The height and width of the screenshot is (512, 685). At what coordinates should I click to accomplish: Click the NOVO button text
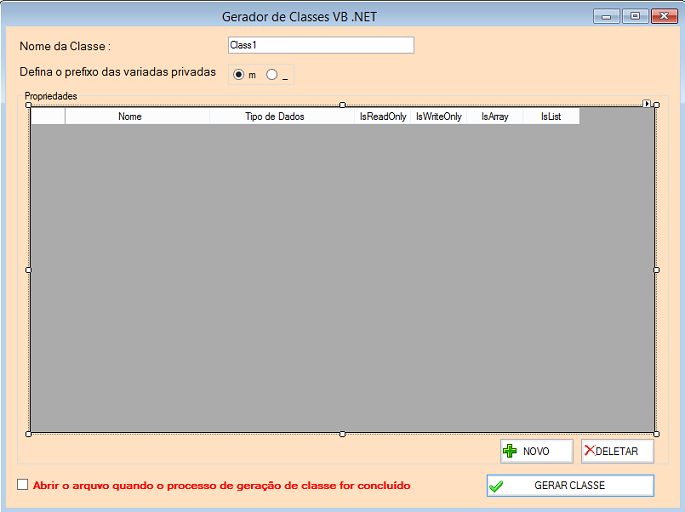coord(536,451)
